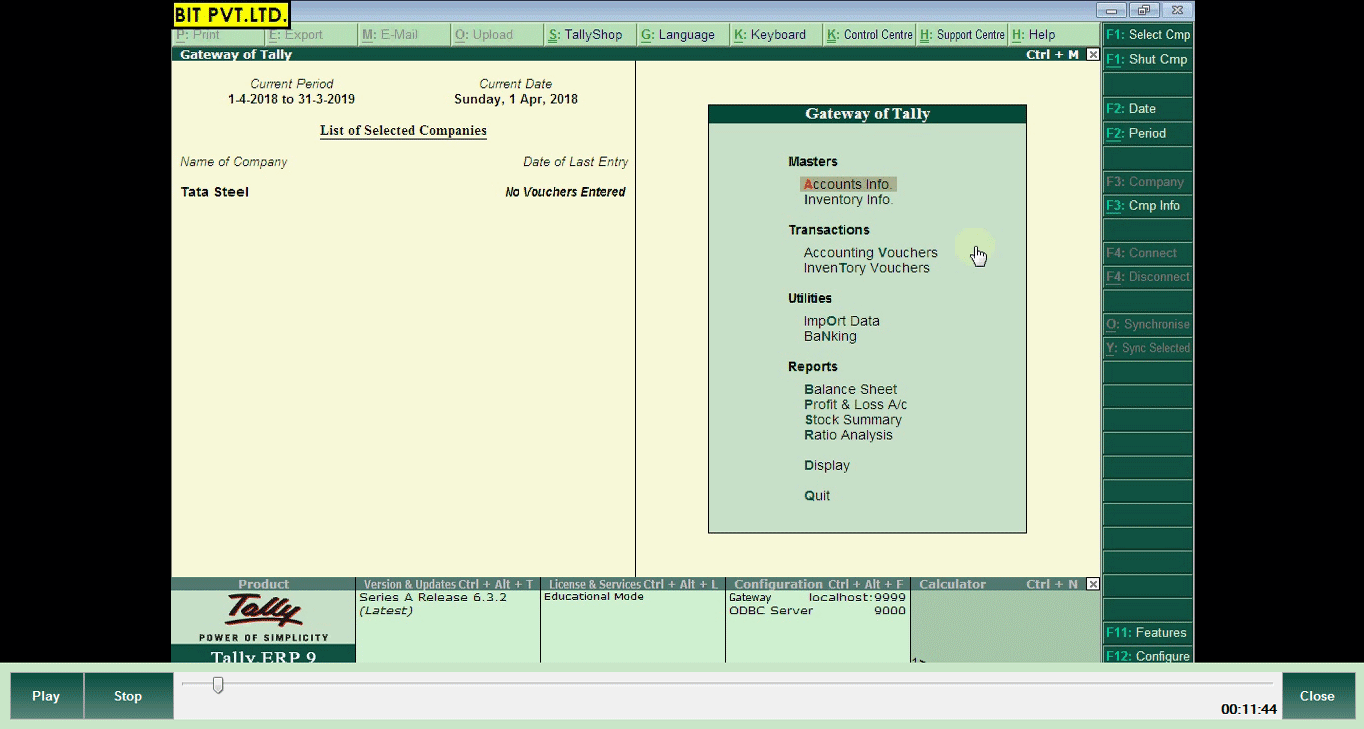Click the F1: Shut Cmp button
1364x729 pixels.
point(1147,60)
